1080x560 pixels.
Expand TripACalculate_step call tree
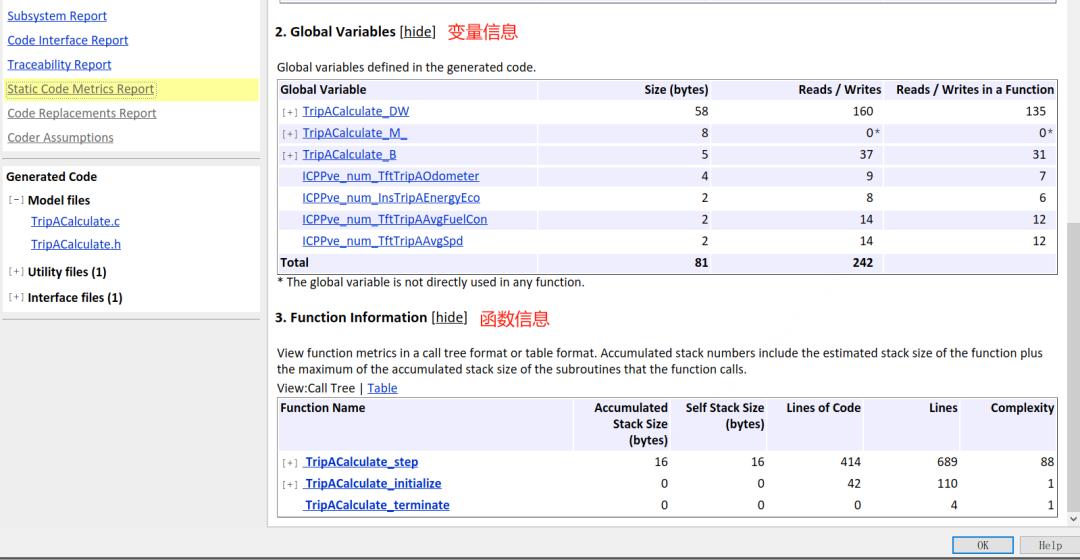click(290, 463)
